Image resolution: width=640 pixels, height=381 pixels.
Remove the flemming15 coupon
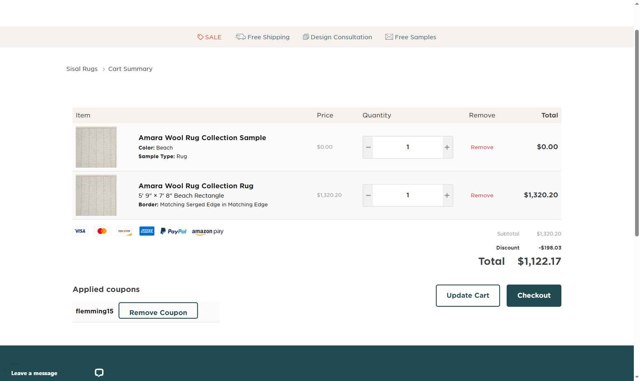pos(158,312)
